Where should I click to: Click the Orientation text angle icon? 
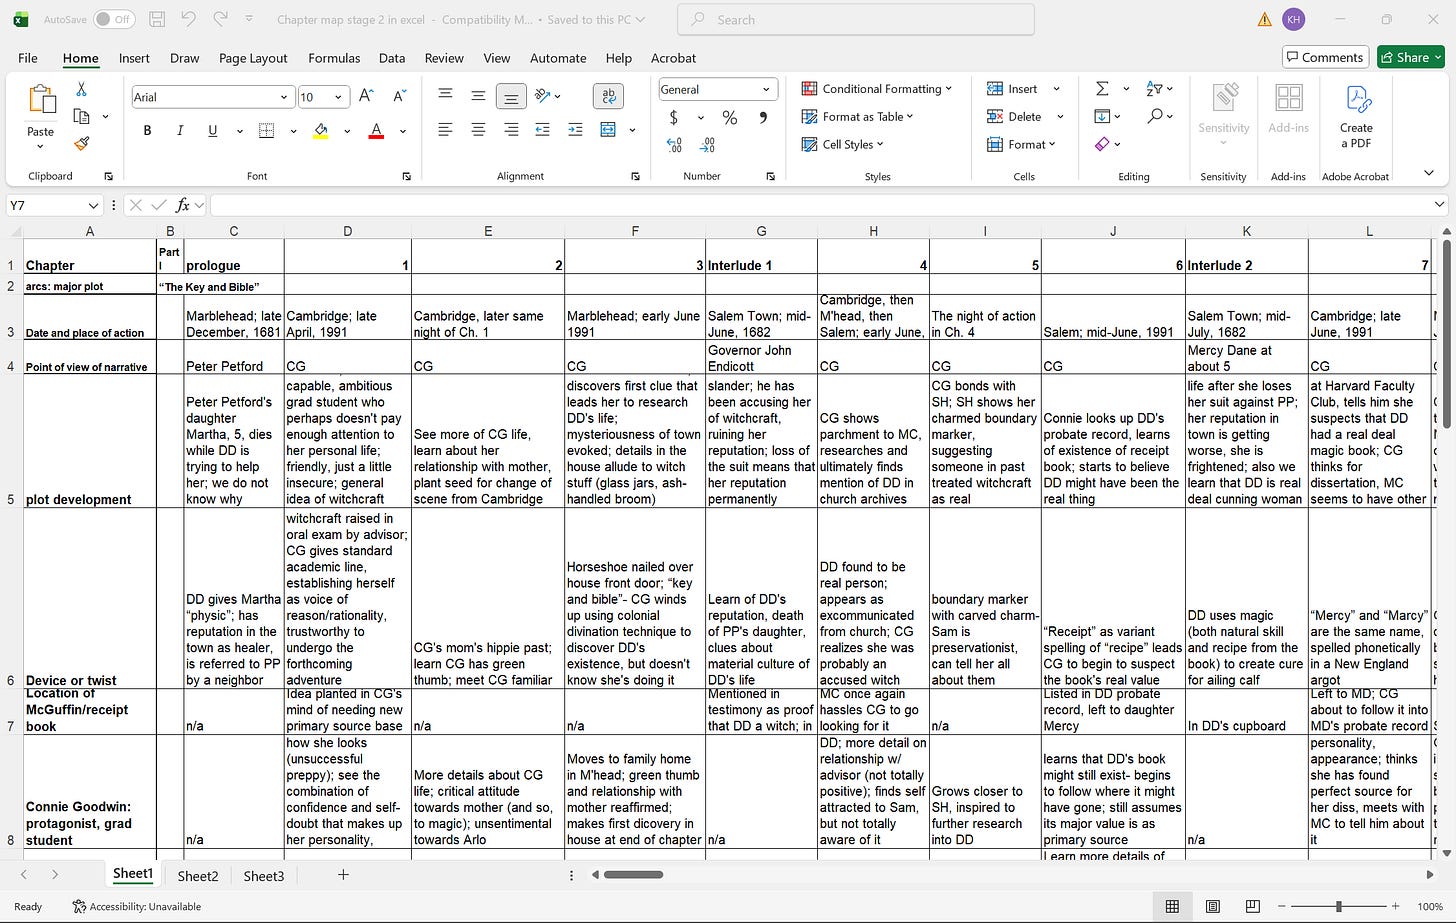tap(543, 96)
